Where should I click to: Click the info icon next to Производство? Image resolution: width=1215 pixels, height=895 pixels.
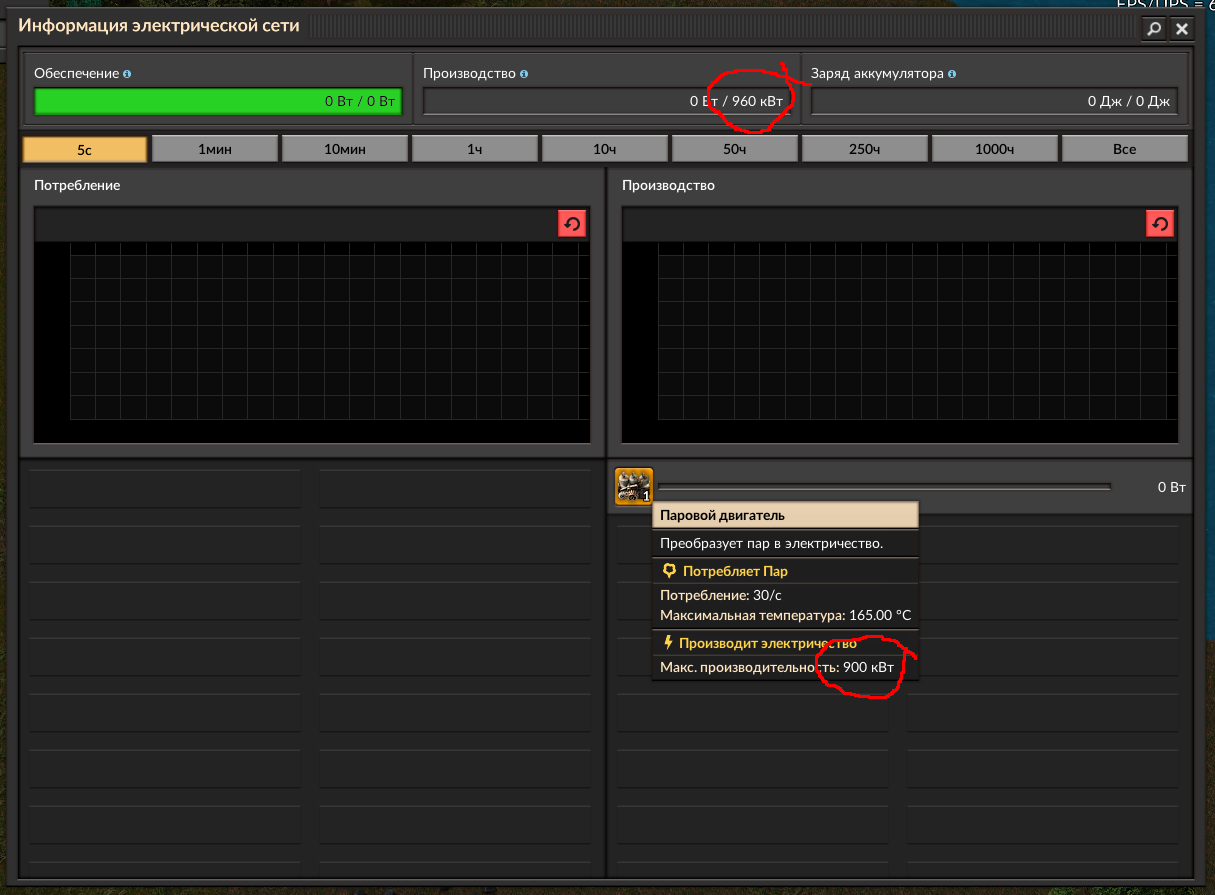[525, 73]
